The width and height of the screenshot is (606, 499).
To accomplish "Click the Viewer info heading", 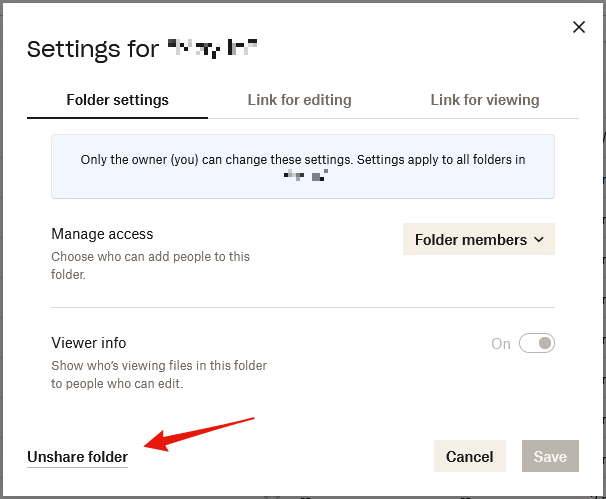I will [88, 343].
